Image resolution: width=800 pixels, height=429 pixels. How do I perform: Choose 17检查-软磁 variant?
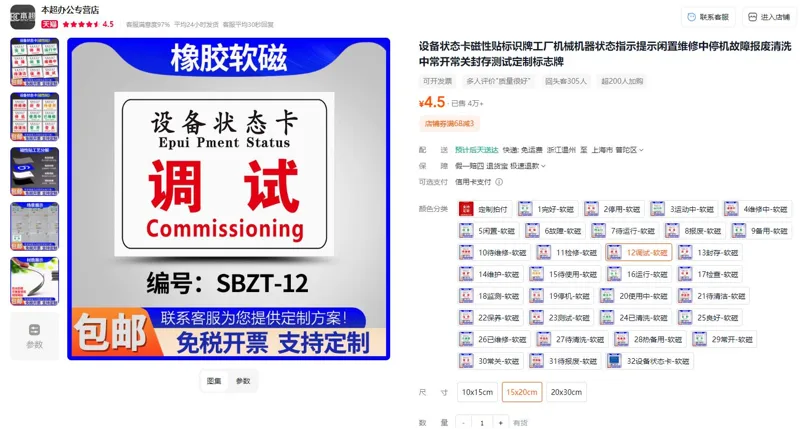710,274
